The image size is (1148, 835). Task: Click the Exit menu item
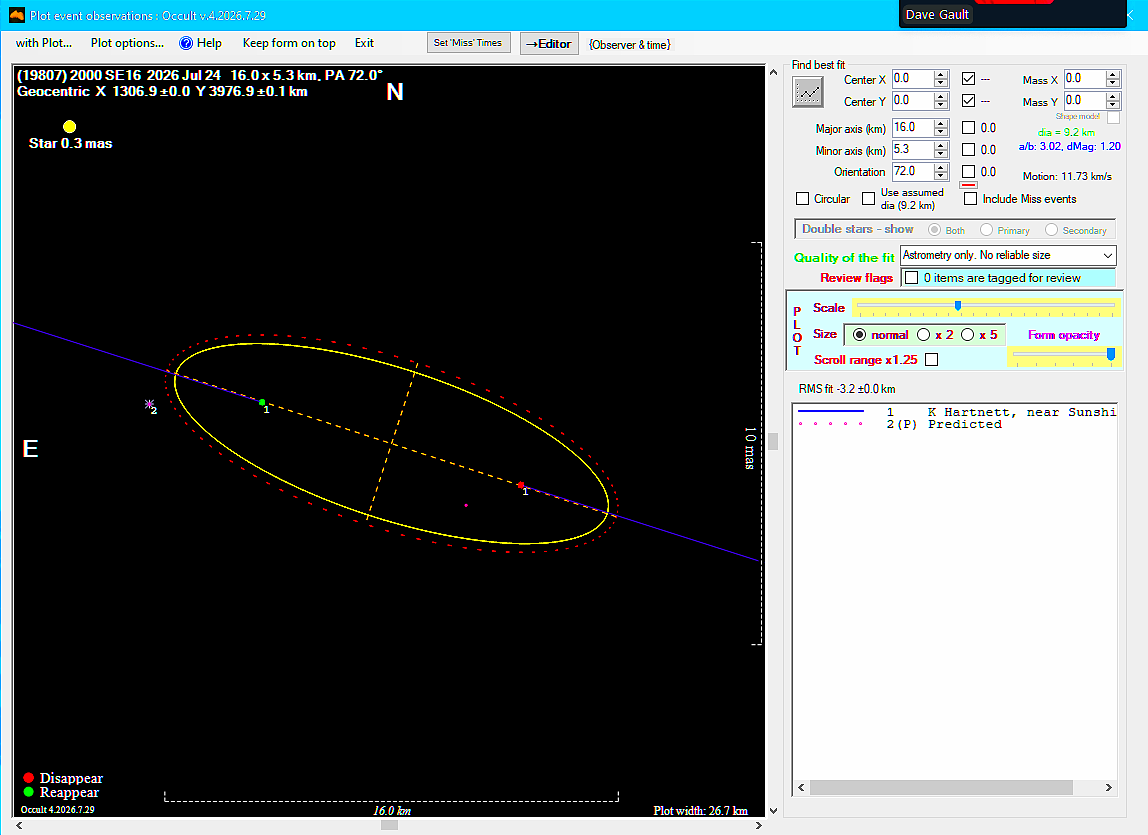click(x=365, y=43)
